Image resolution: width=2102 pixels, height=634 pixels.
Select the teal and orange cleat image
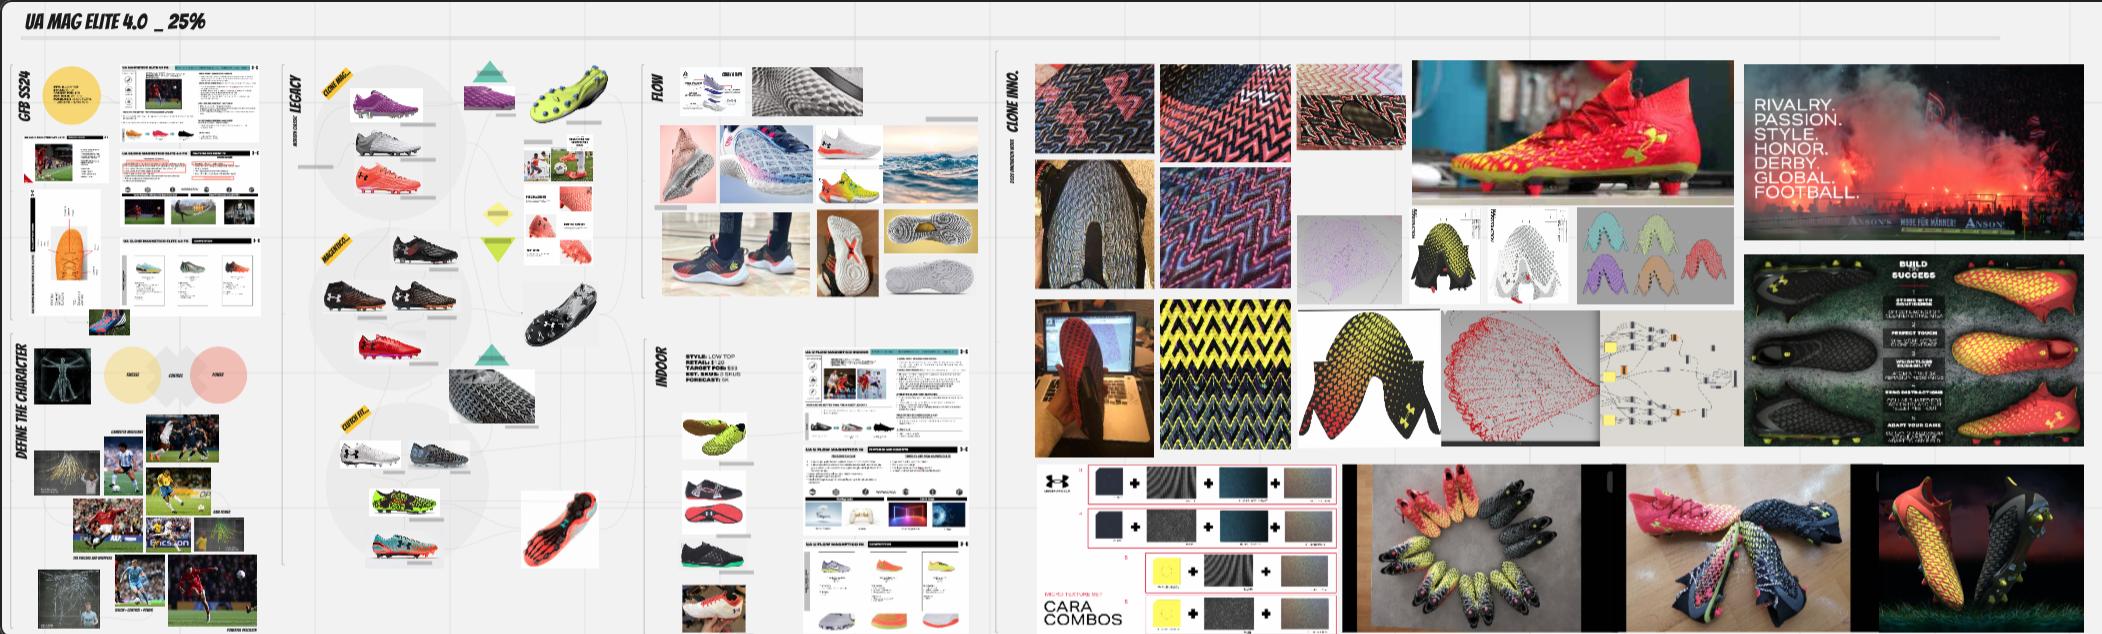(405, 545)
